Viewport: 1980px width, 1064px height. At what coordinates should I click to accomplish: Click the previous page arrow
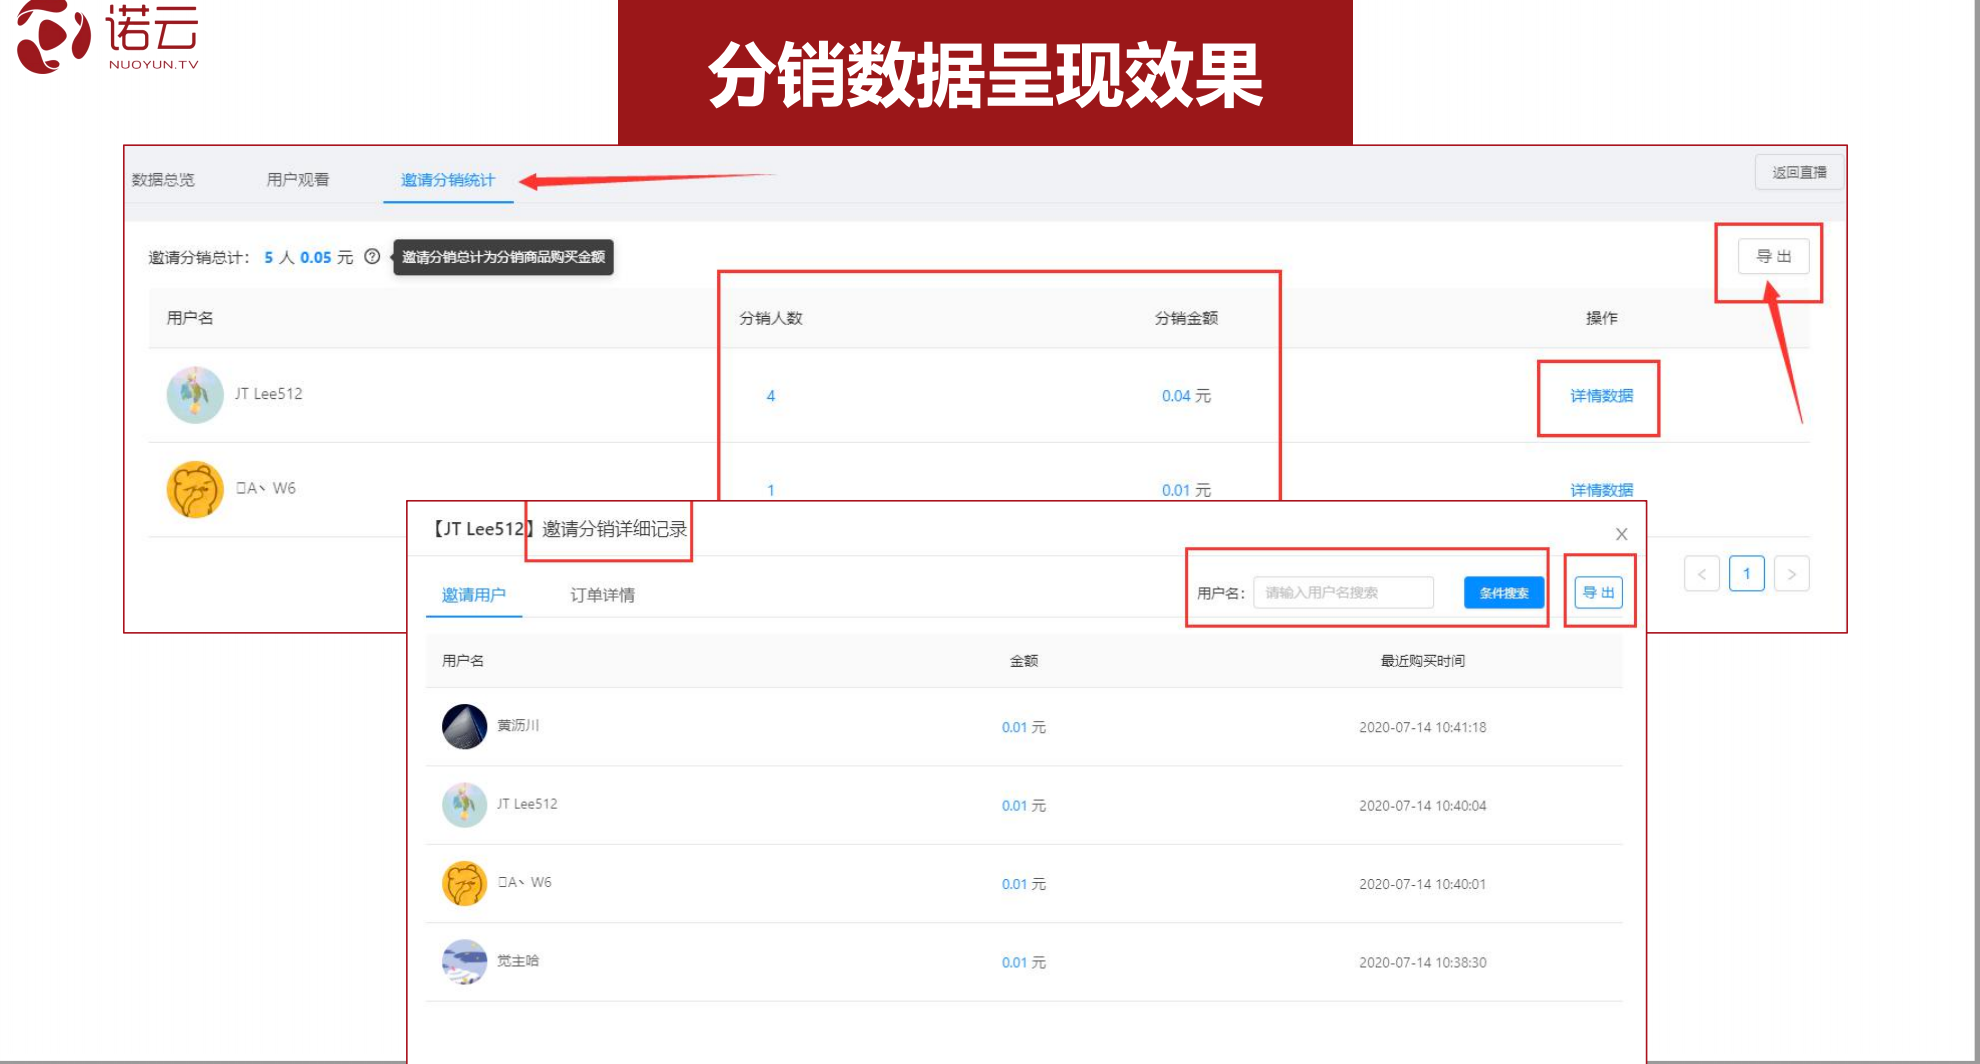[x=1702, y=573]
